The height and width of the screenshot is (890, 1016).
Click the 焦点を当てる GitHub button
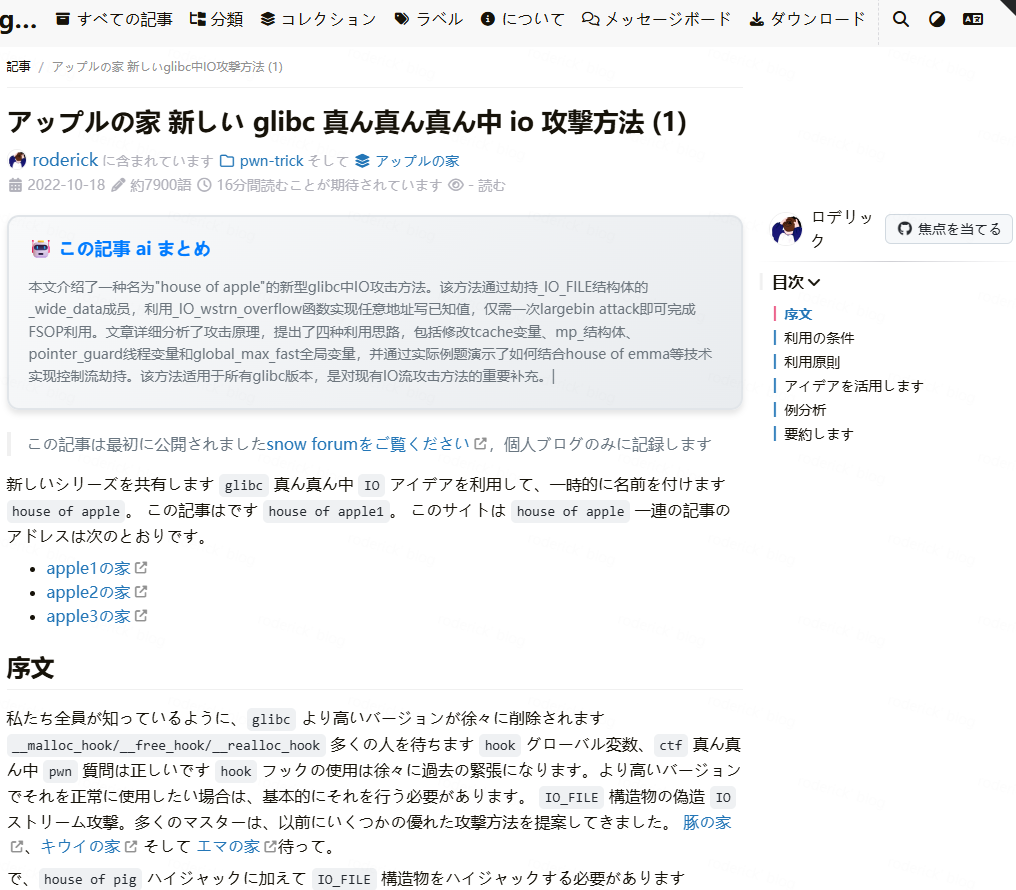(x=948, y=229)
